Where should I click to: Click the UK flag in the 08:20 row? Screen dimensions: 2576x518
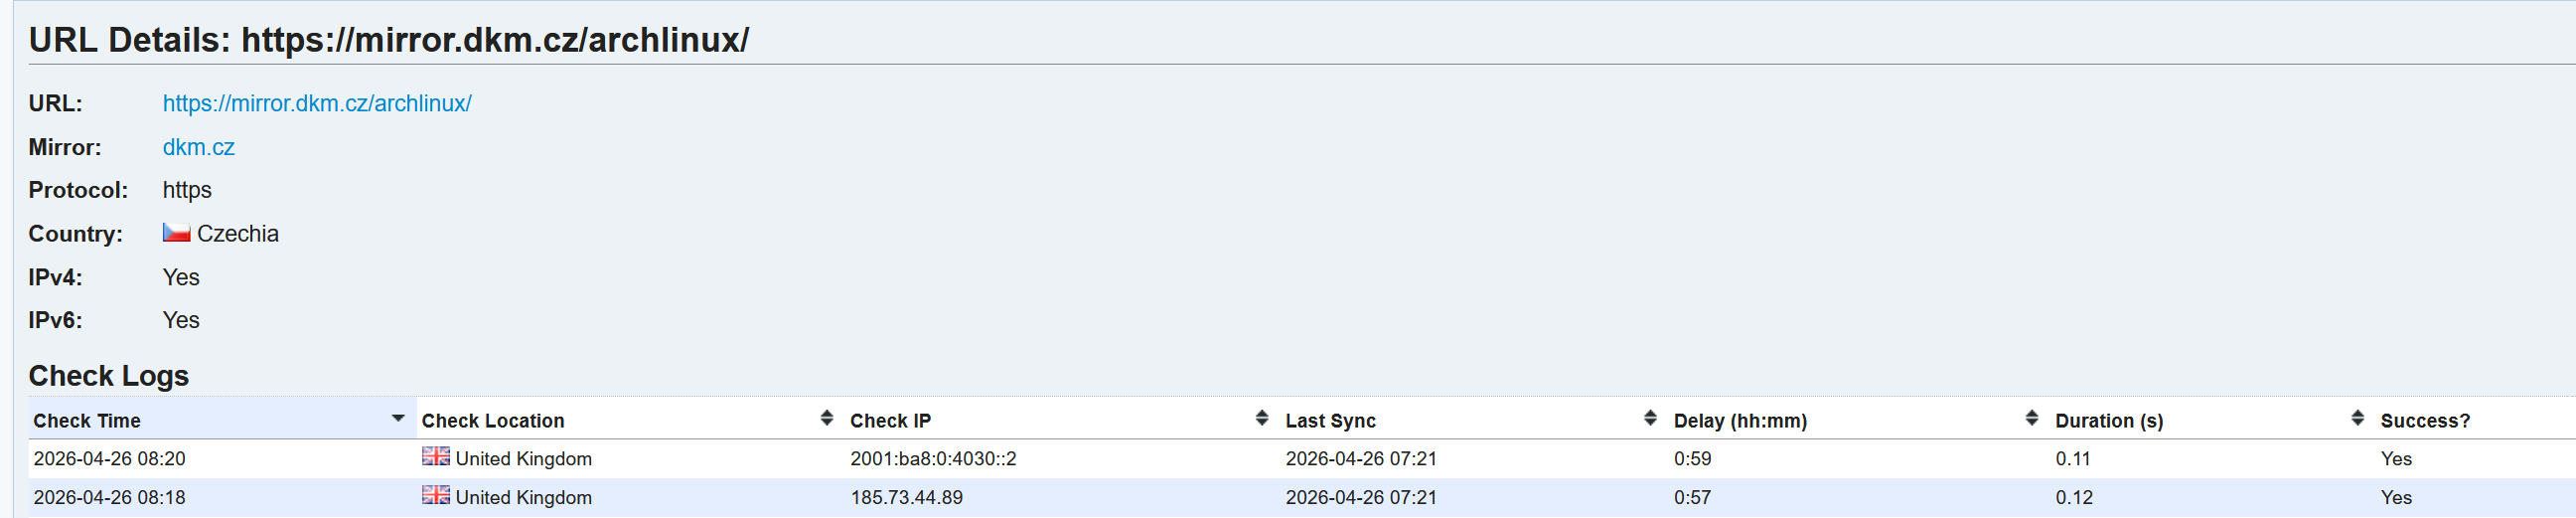(435, 457)
